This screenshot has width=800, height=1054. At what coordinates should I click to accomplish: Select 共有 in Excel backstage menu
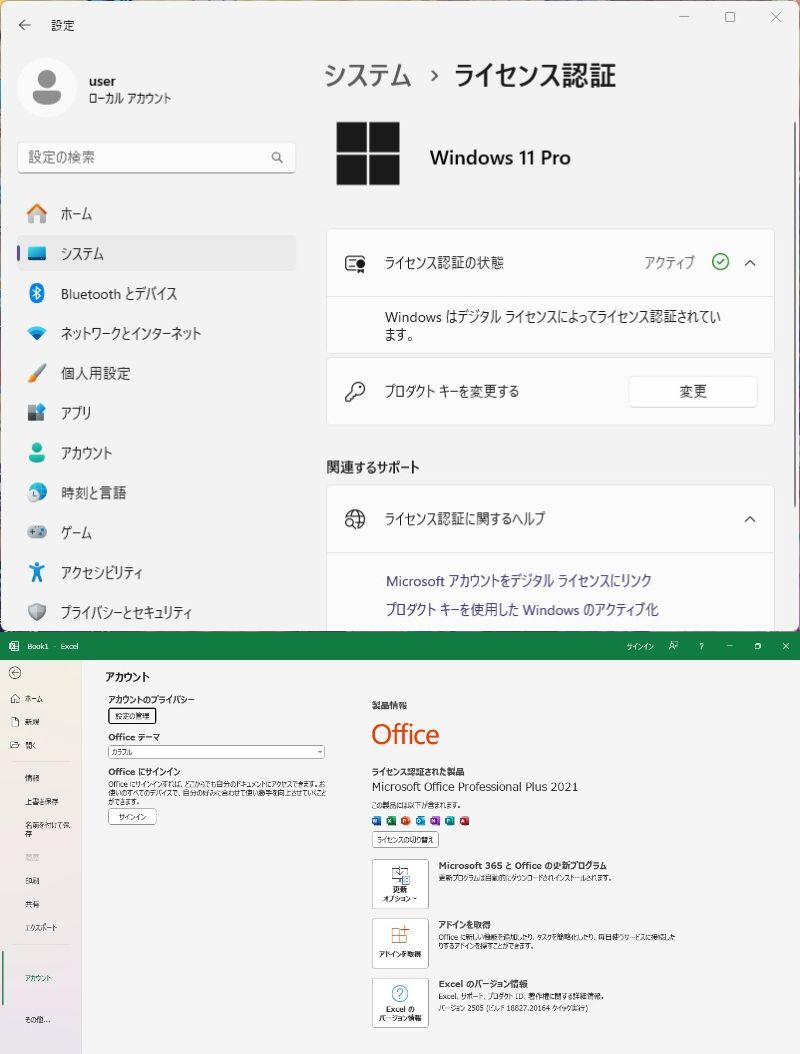[x=32, y=904]
